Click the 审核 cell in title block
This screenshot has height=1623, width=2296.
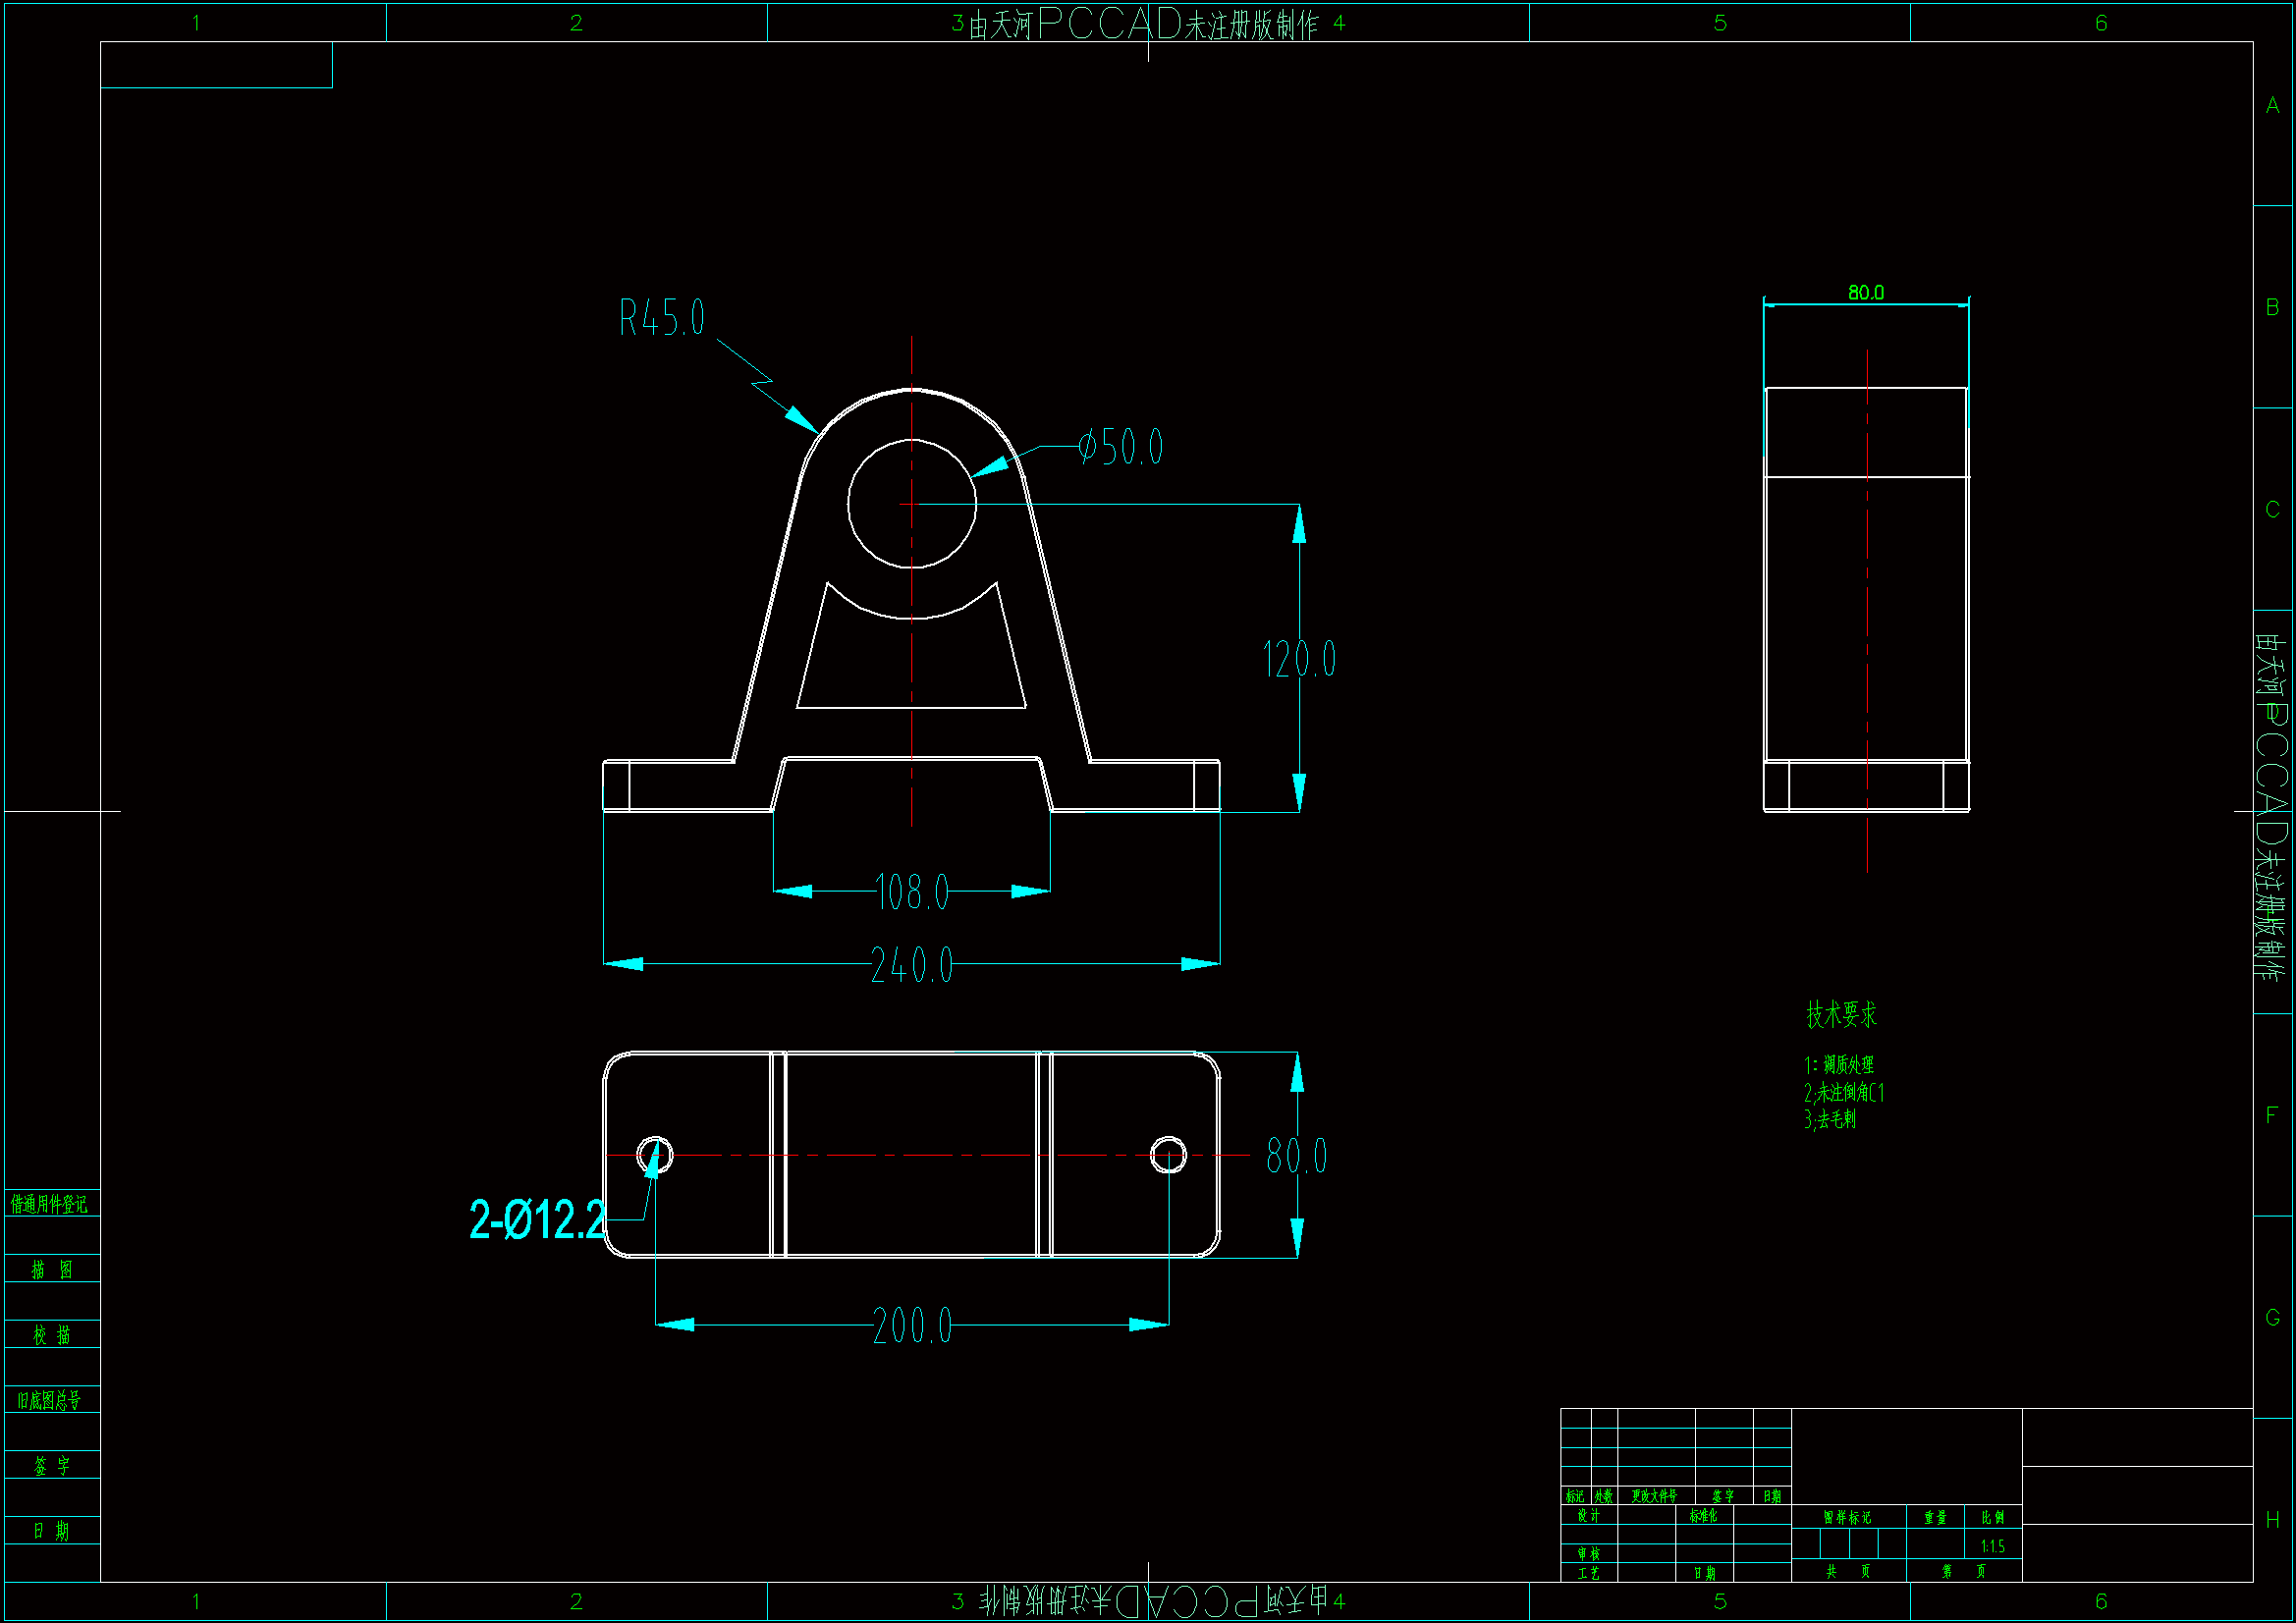(x=1588, y=1554)
